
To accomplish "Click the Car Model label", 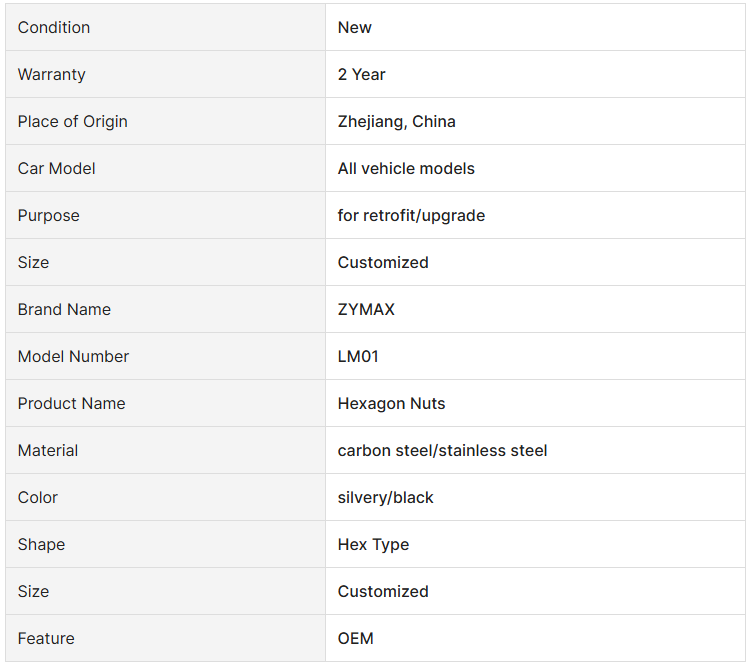I will pos(56,168).
